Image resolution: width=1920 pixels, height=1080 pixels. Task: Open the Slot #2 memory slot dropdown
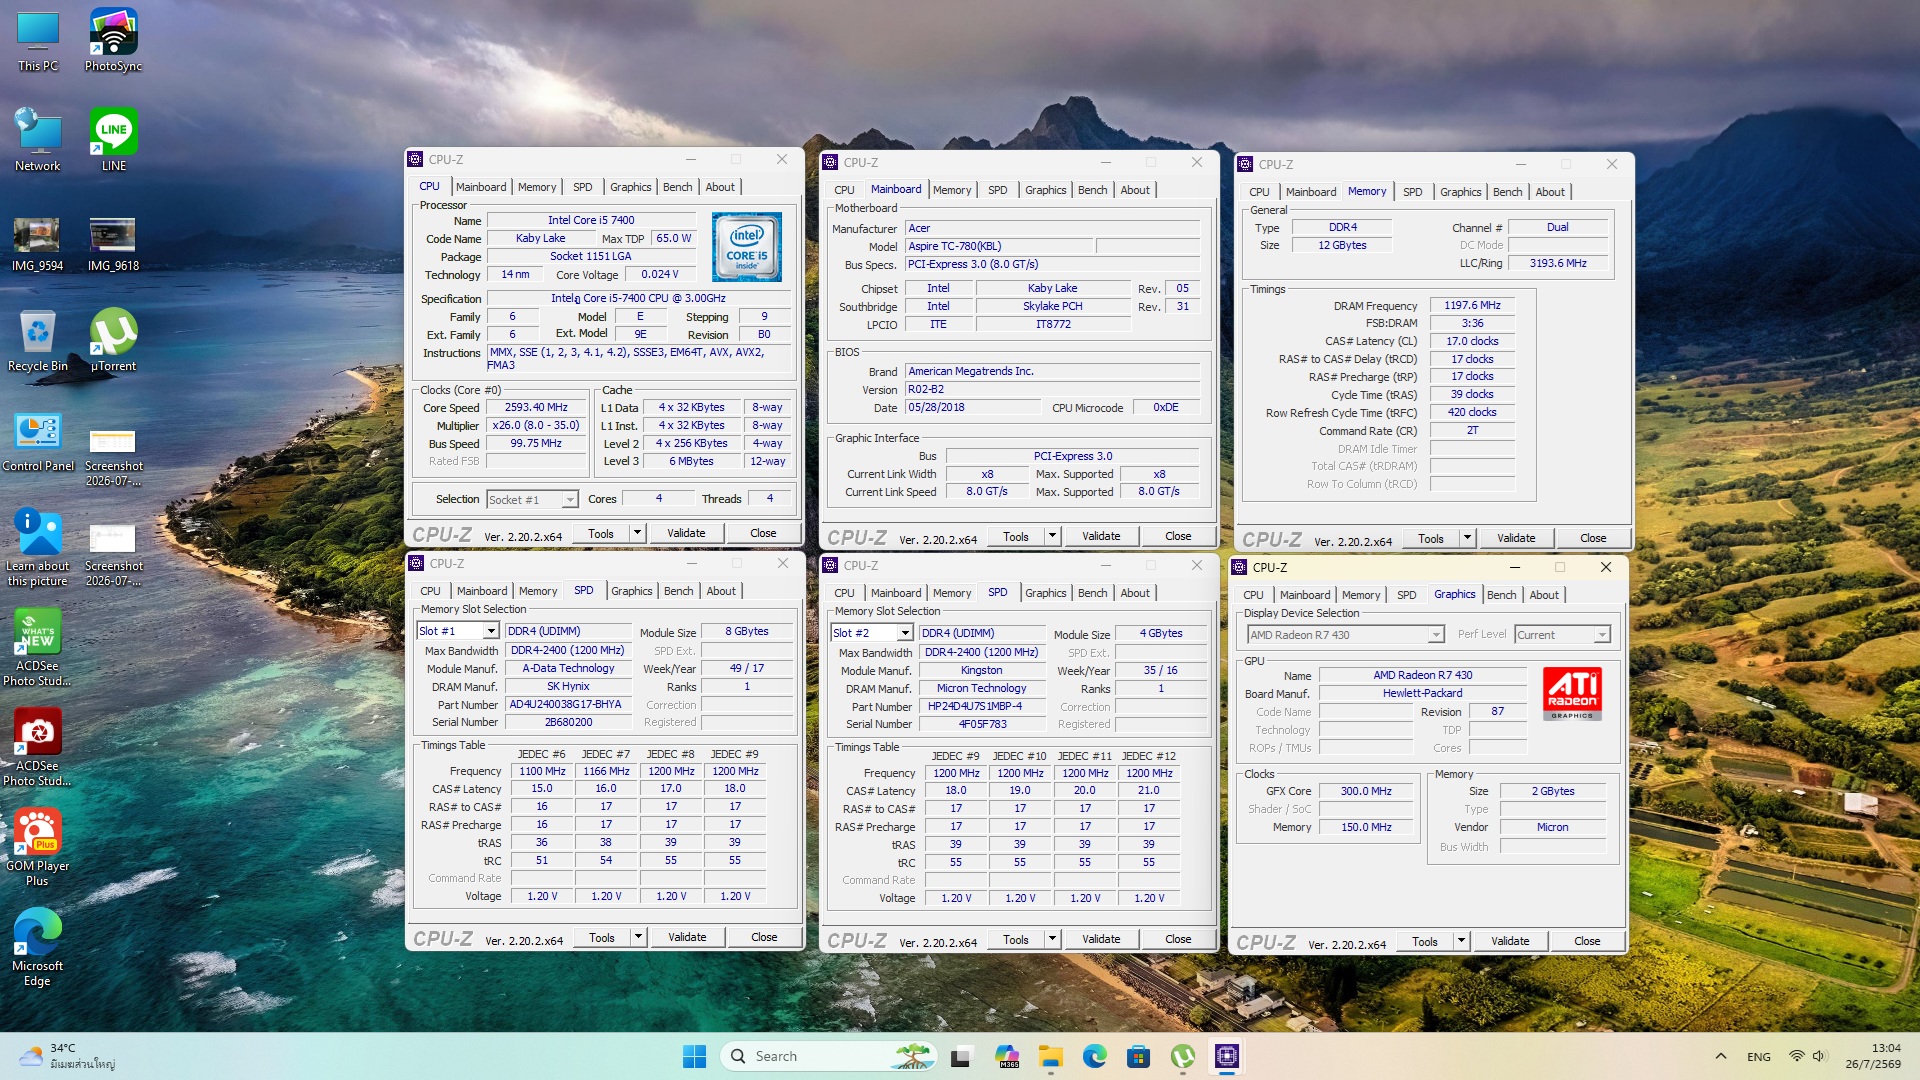pos(872,633)
